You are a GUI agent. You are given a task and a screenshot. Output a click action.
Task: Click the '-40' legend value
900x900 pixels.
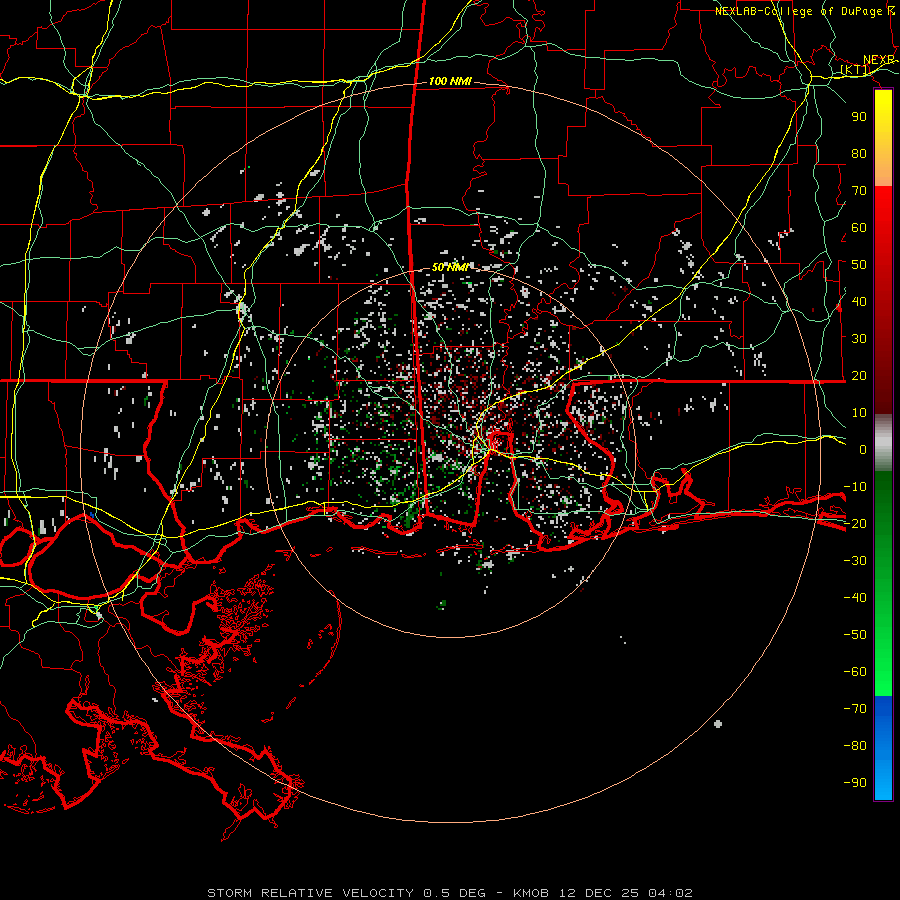[x=855, y=598]
